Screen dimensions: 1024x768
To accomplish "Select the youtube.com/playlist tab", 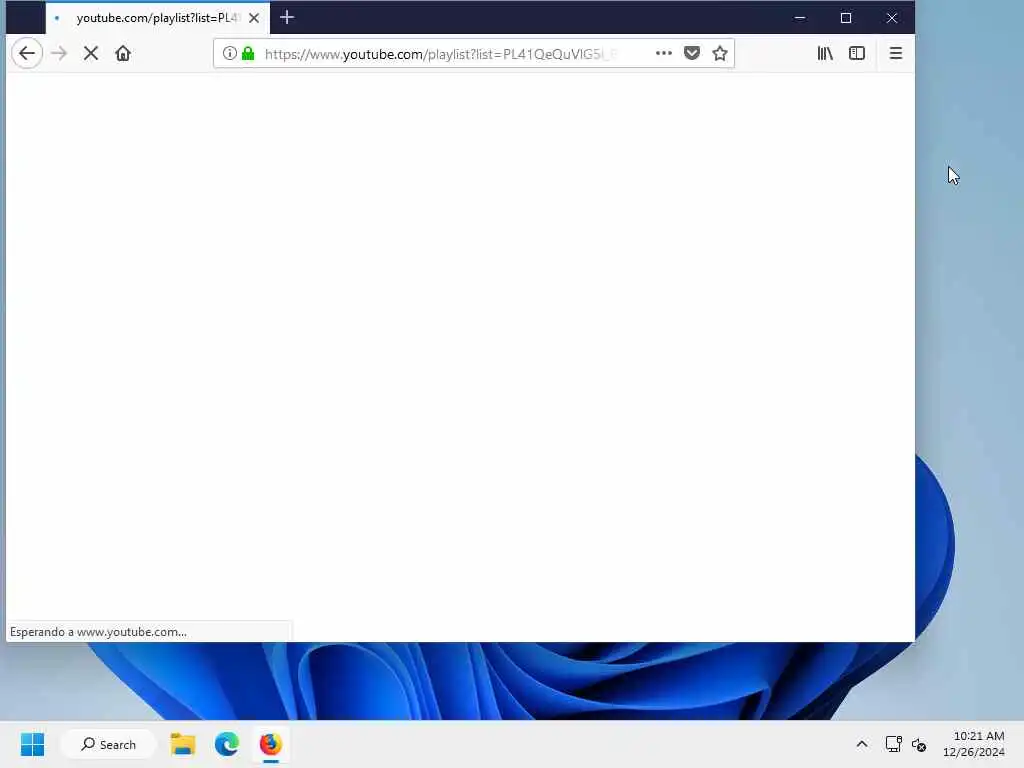I will point(157,18).
